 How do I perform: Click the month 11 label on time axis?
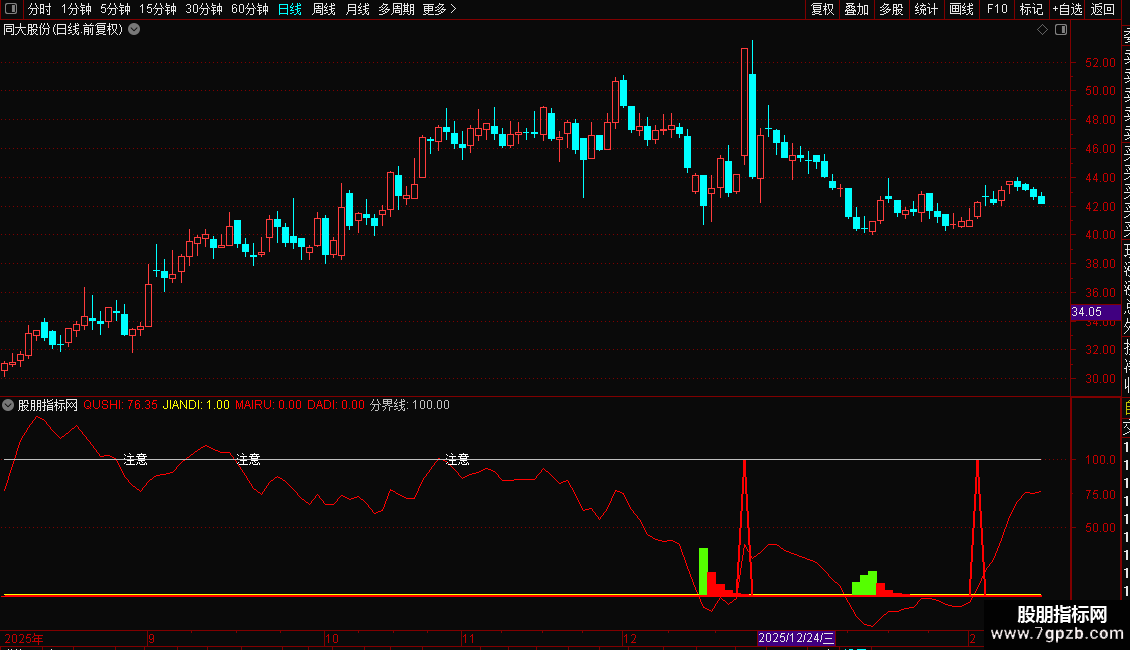468,638
